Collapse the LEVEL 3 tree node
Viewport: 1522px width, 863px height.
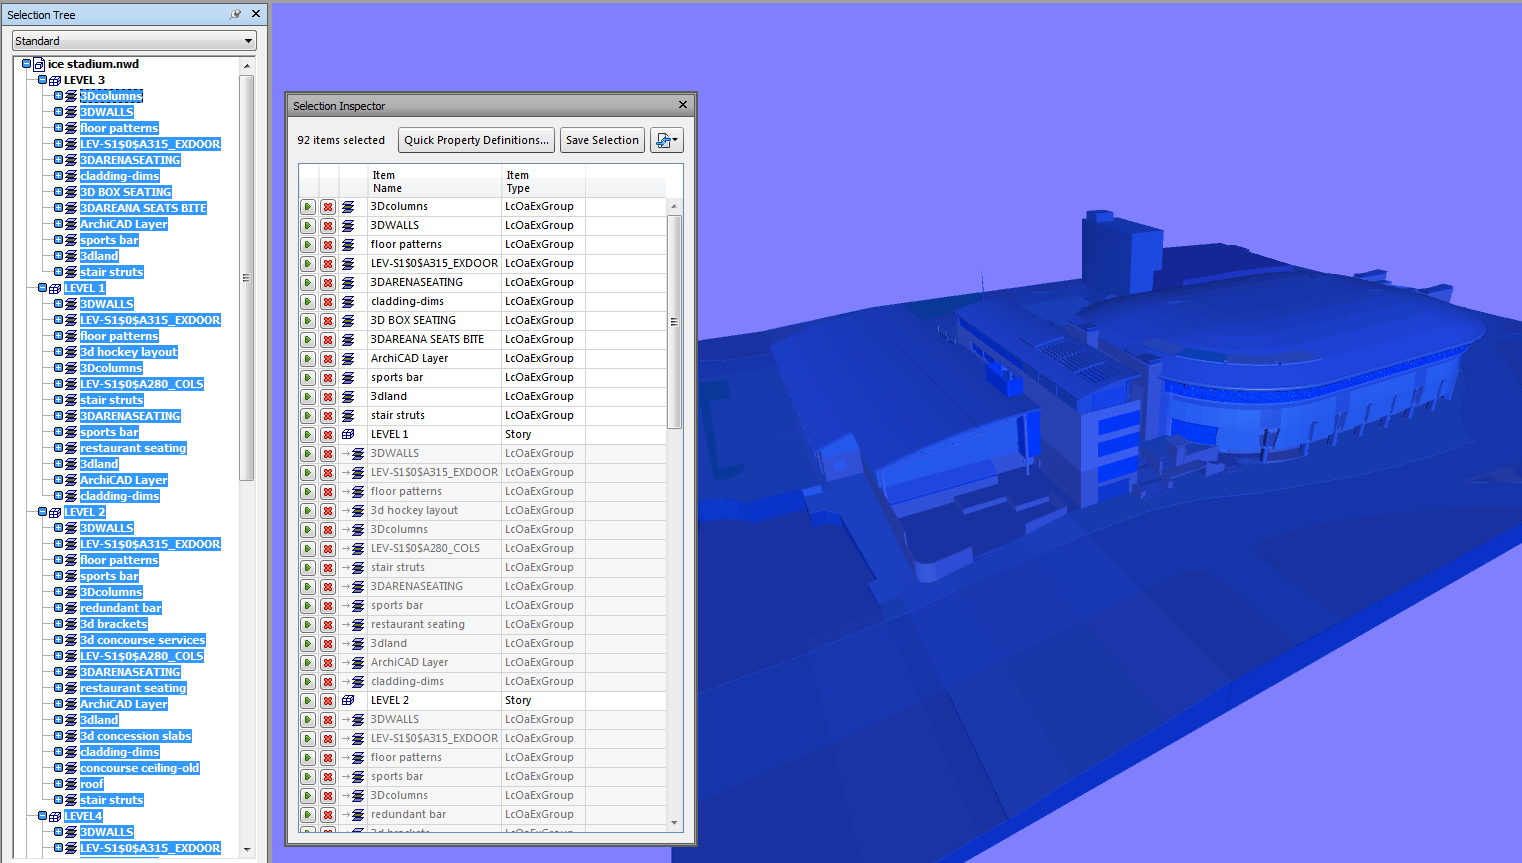[x=42, y=80]
